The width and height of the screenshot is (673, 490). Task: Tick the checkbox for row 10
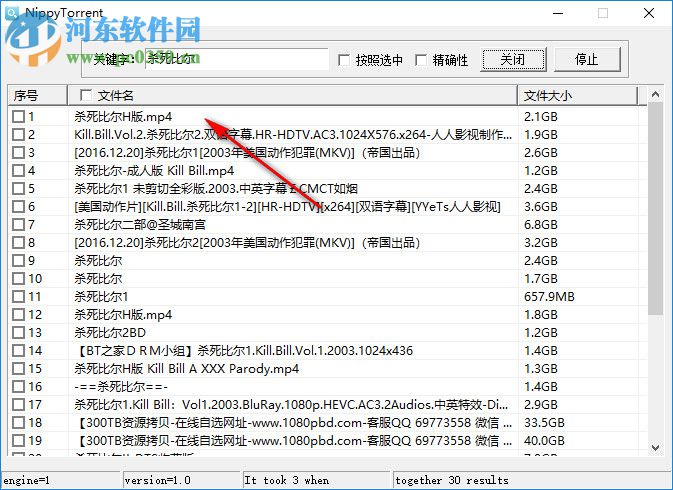coord(18,279)
